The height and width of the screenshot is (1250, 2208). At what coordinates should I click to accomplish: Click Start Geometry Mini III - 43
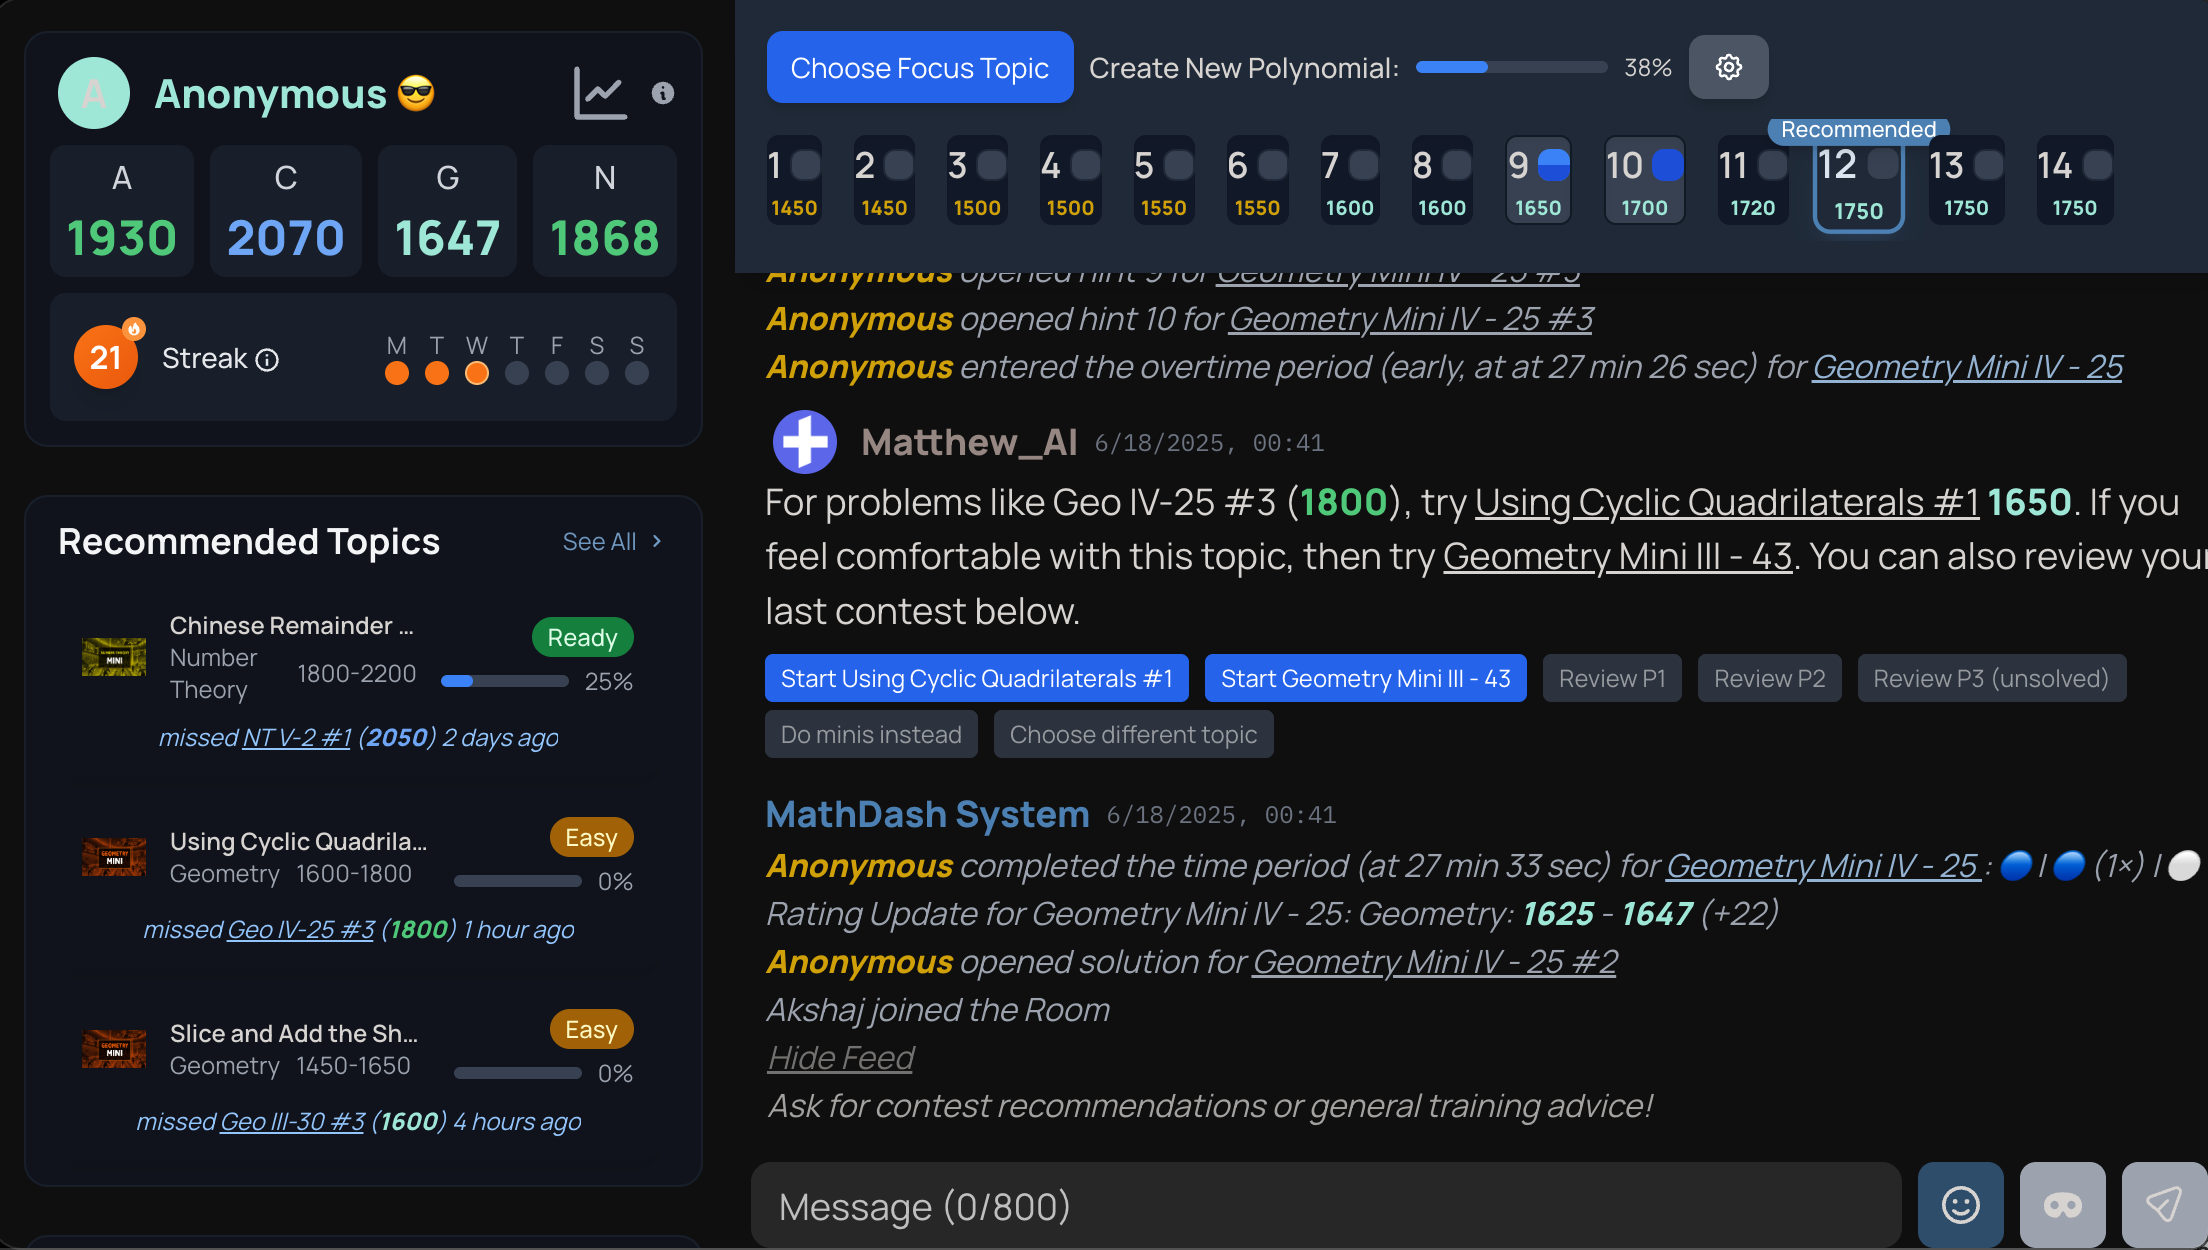click(x=1365, y=678)
